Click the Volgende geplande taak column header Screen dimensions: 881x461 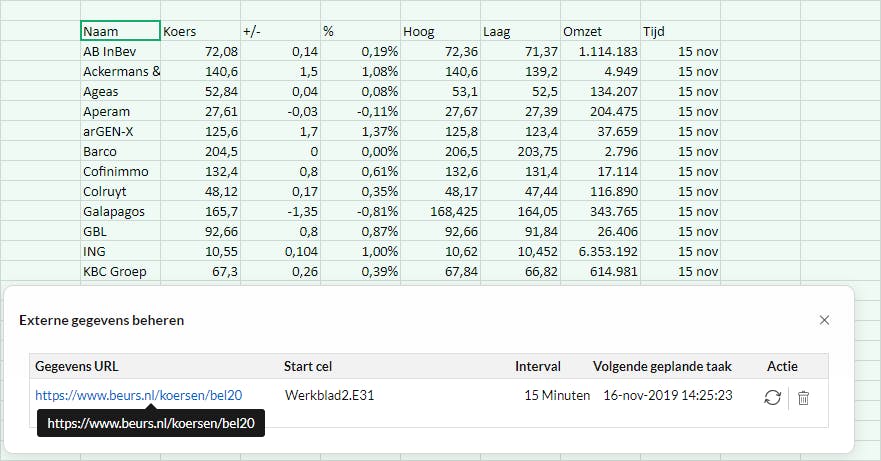667,366
